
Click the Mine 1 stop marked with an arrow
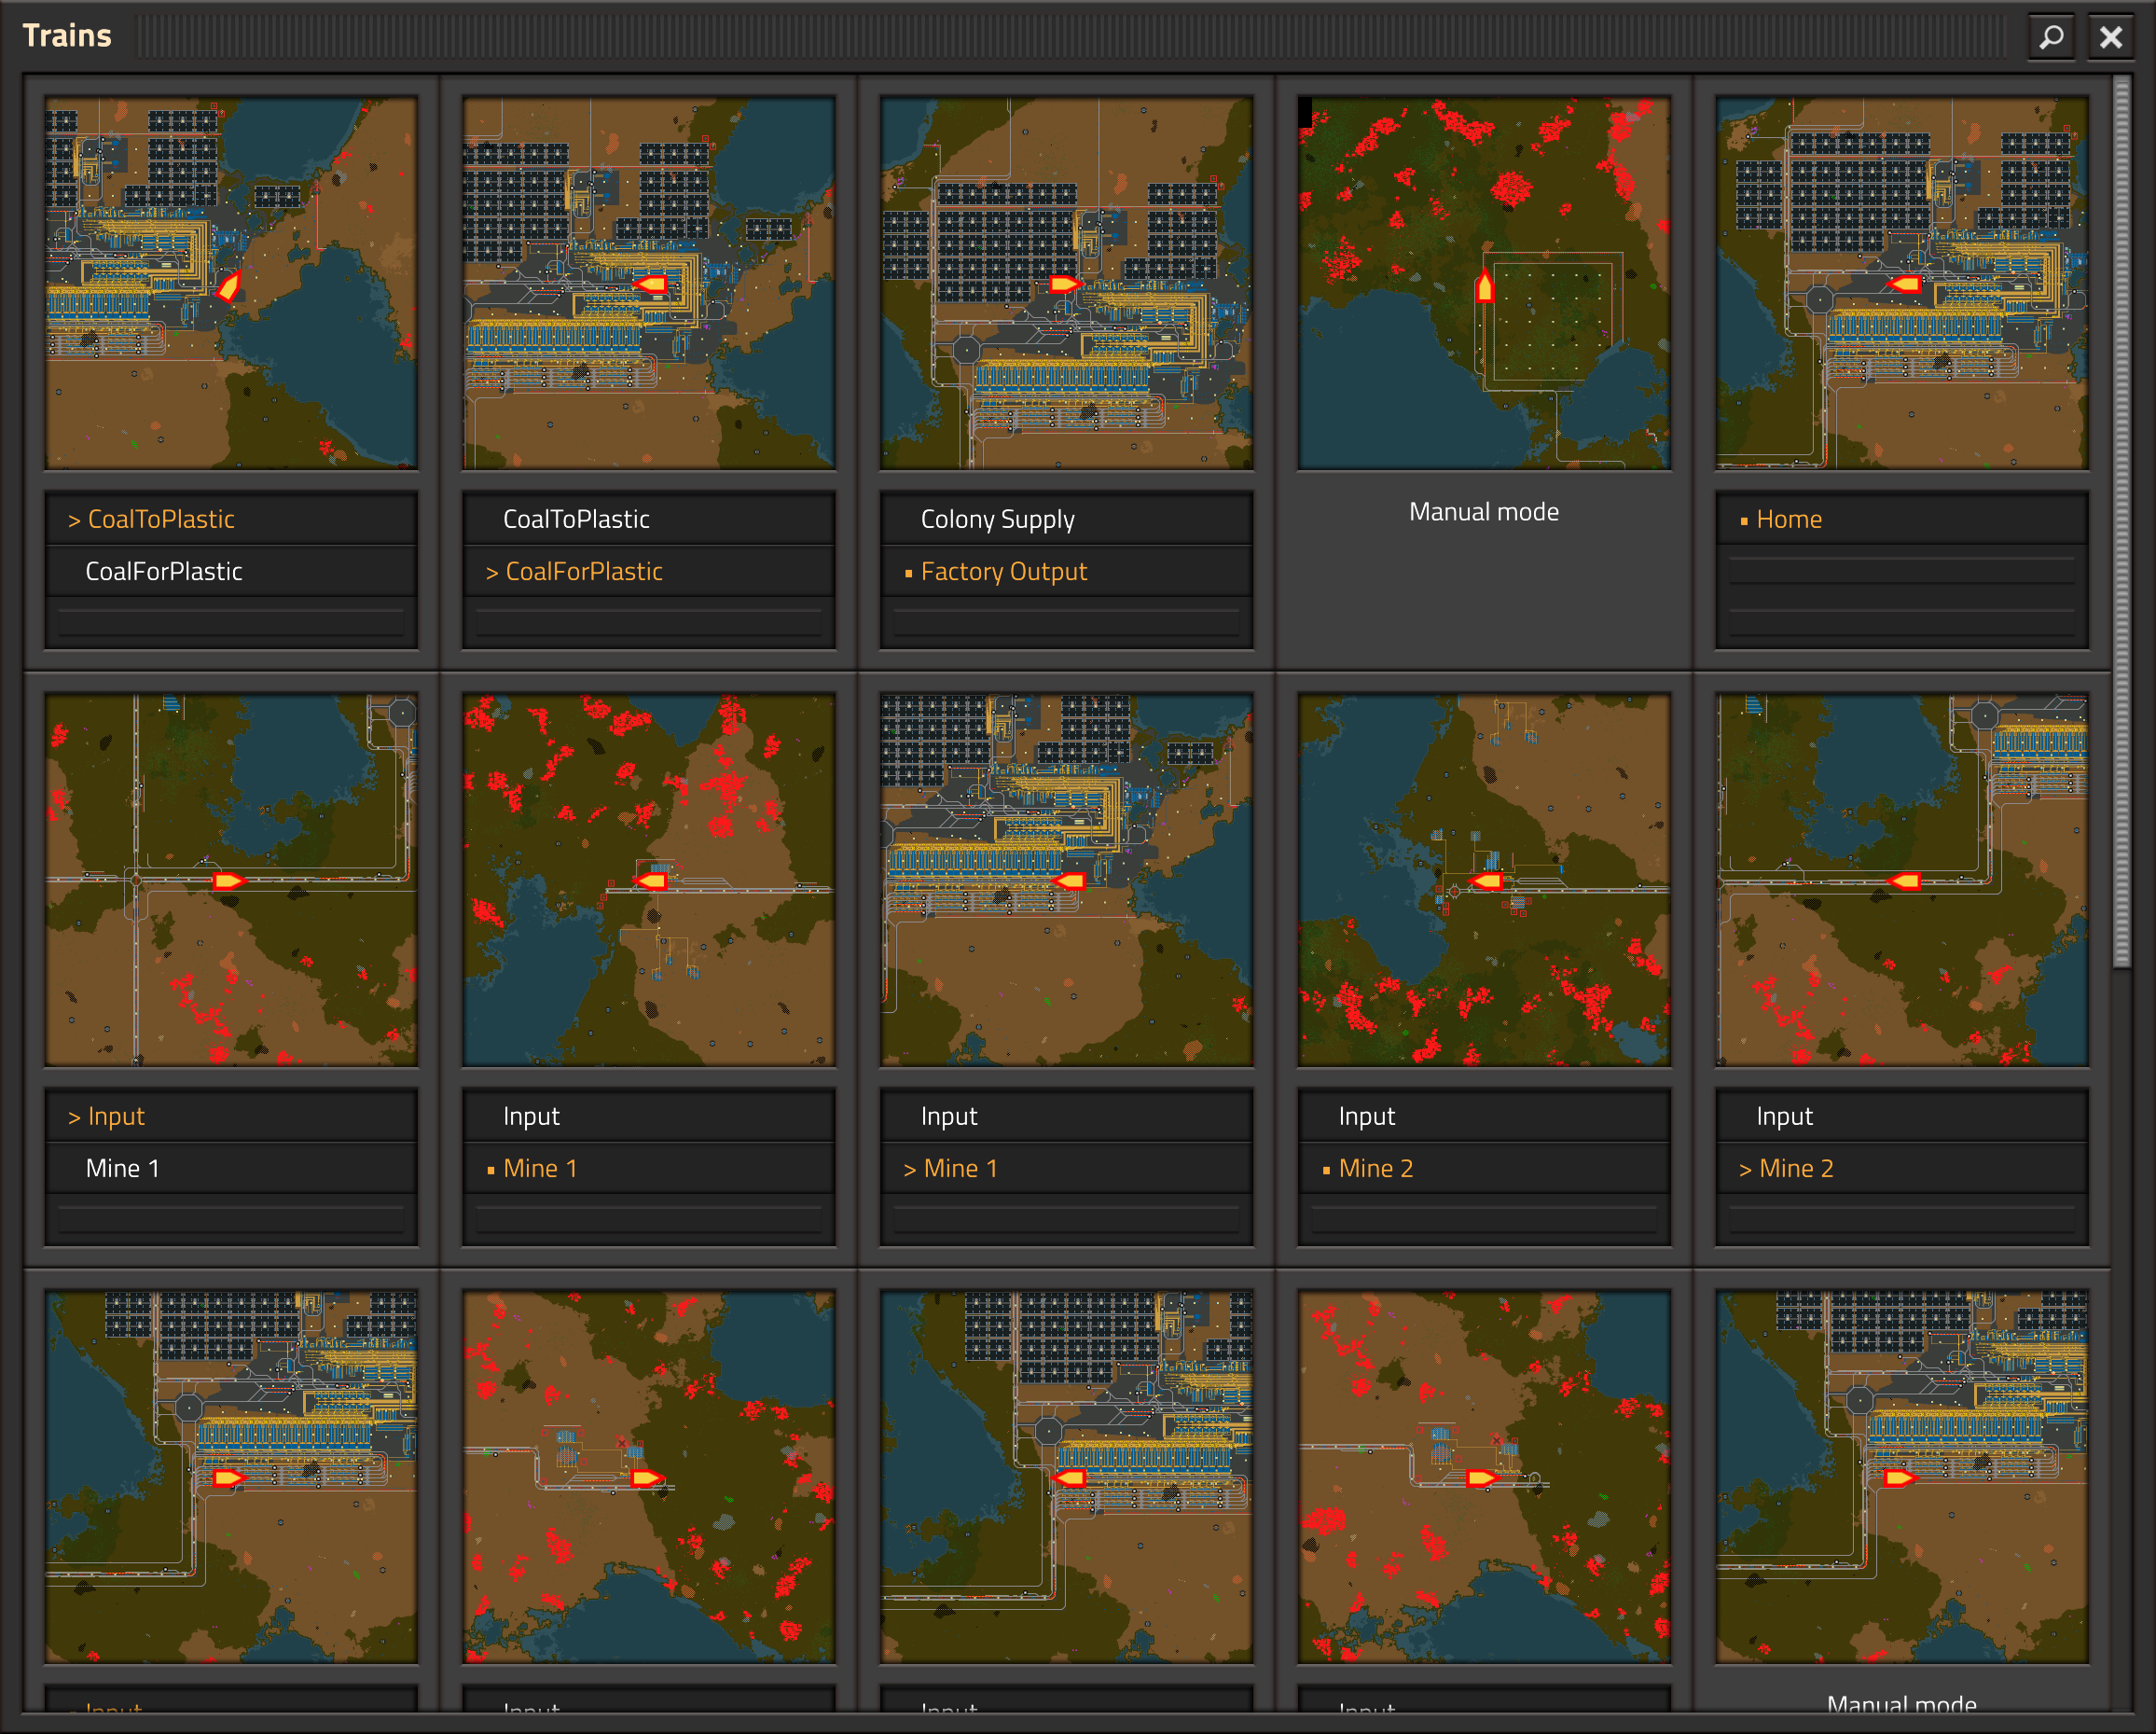[1065, 1168]
